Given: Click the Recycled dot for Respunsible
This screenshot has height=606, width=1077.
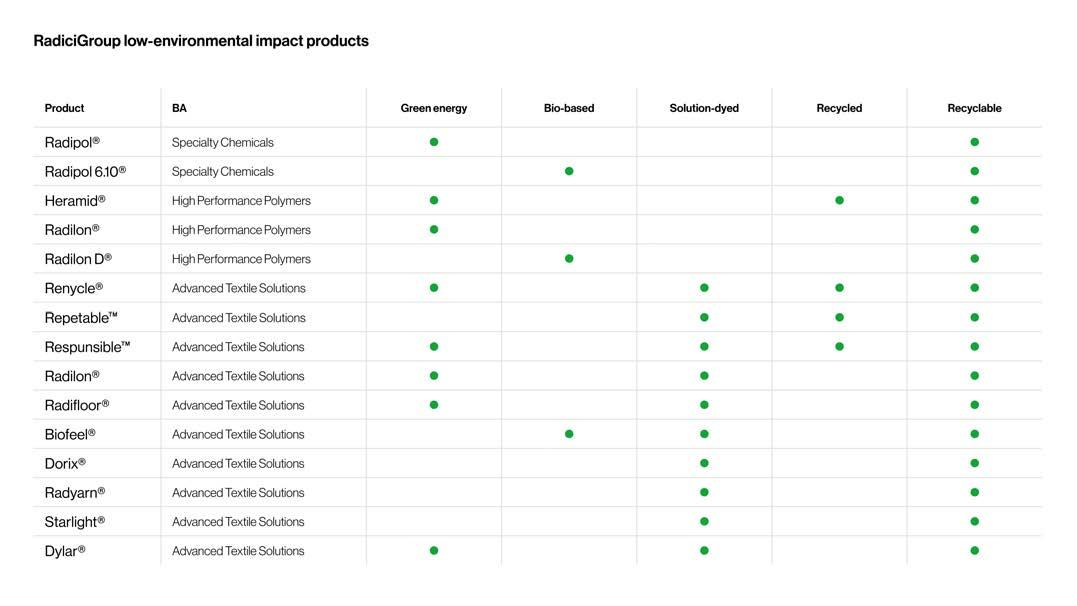Looking at the screenshot, I should [x=839, y=346].
